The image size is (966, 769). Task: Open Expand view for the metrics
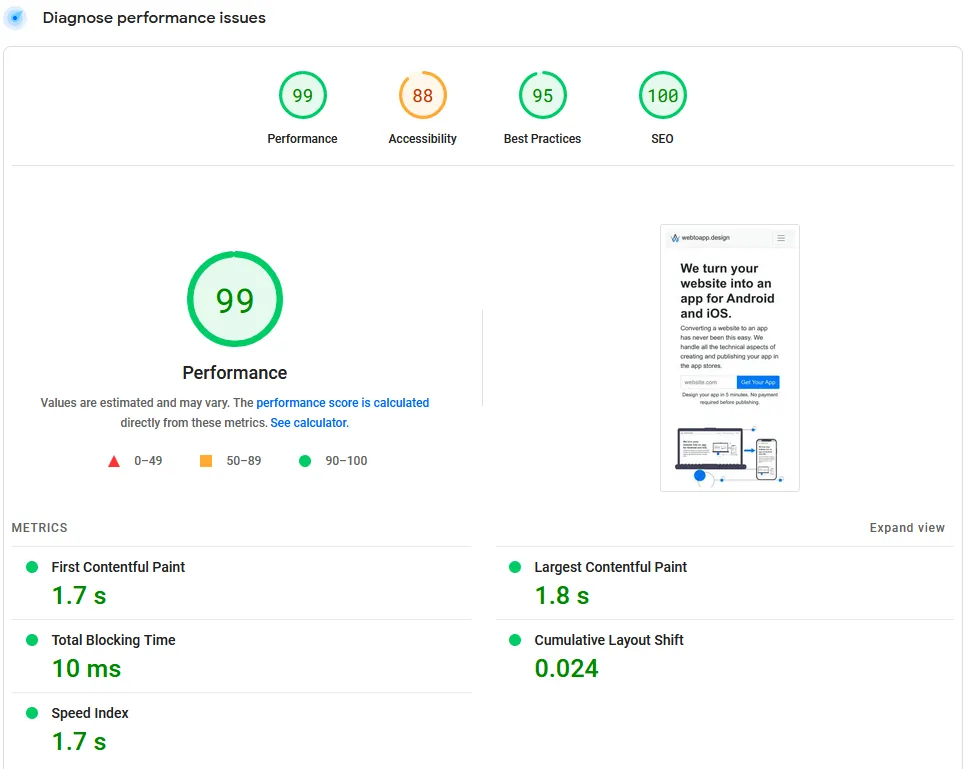pyautogui.click(x=907, y=527)
